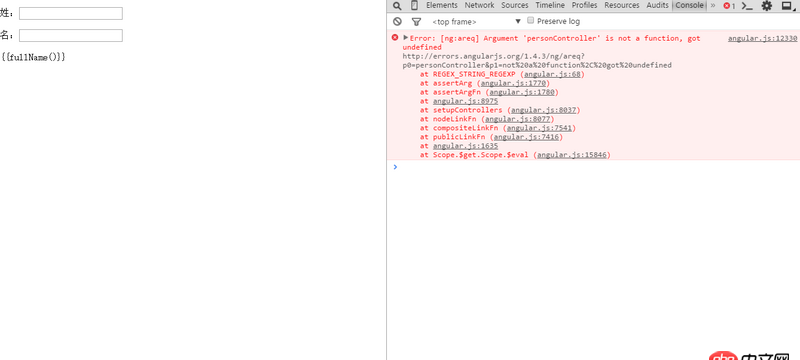Click the red error icon beside the message
The width and height of the screenshot is (800, 360).
point(394,38)
